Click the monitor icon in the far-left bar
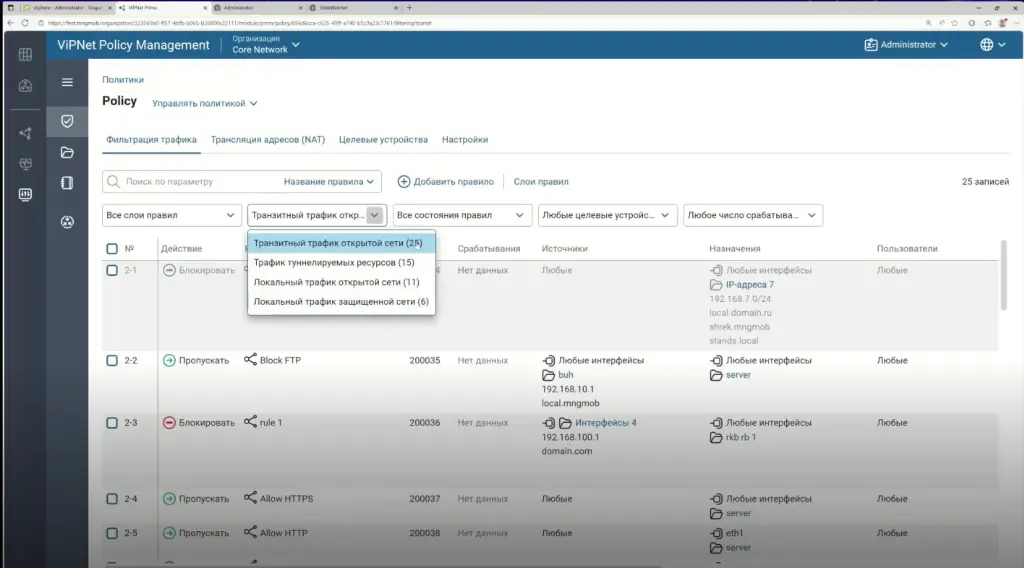This screenshot has height=568, width=1024. [25, 195]
